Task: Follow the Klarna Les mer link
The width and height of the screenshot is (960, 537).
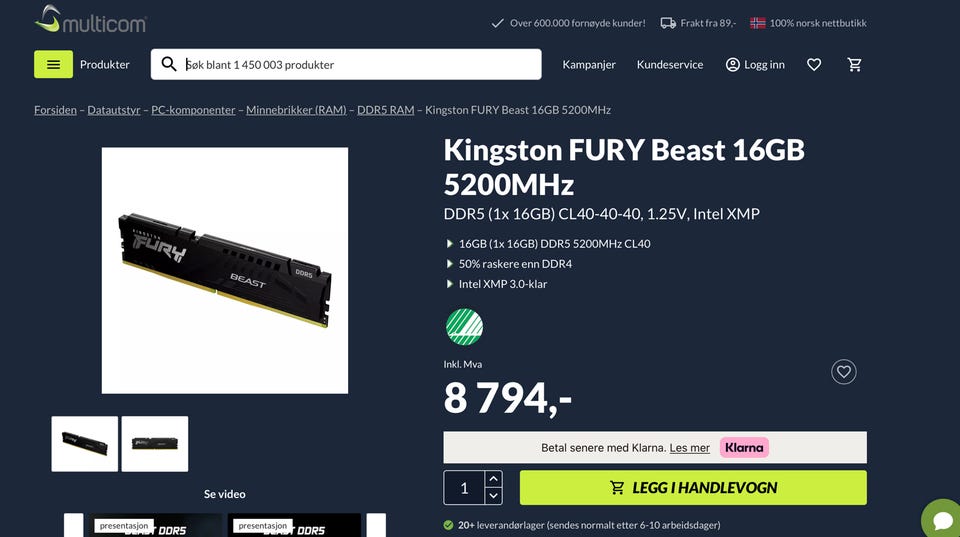Action: point(689,448)
